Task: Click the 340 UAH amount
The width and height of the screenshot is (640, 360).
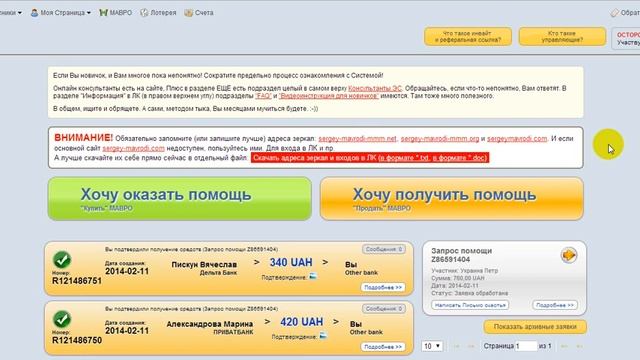Action: click(291, 262)
